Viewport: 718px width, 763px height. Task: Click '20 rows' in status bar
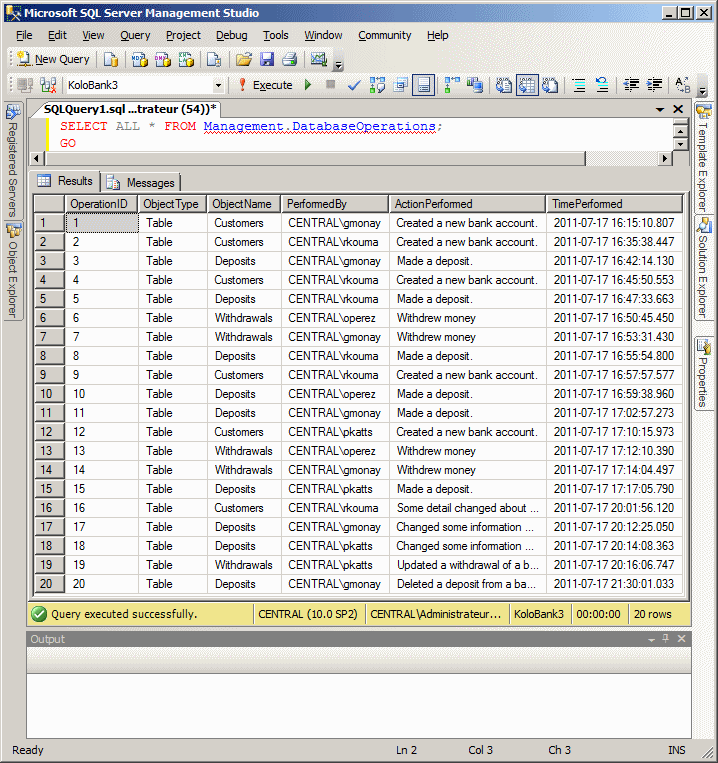point(652,615)
